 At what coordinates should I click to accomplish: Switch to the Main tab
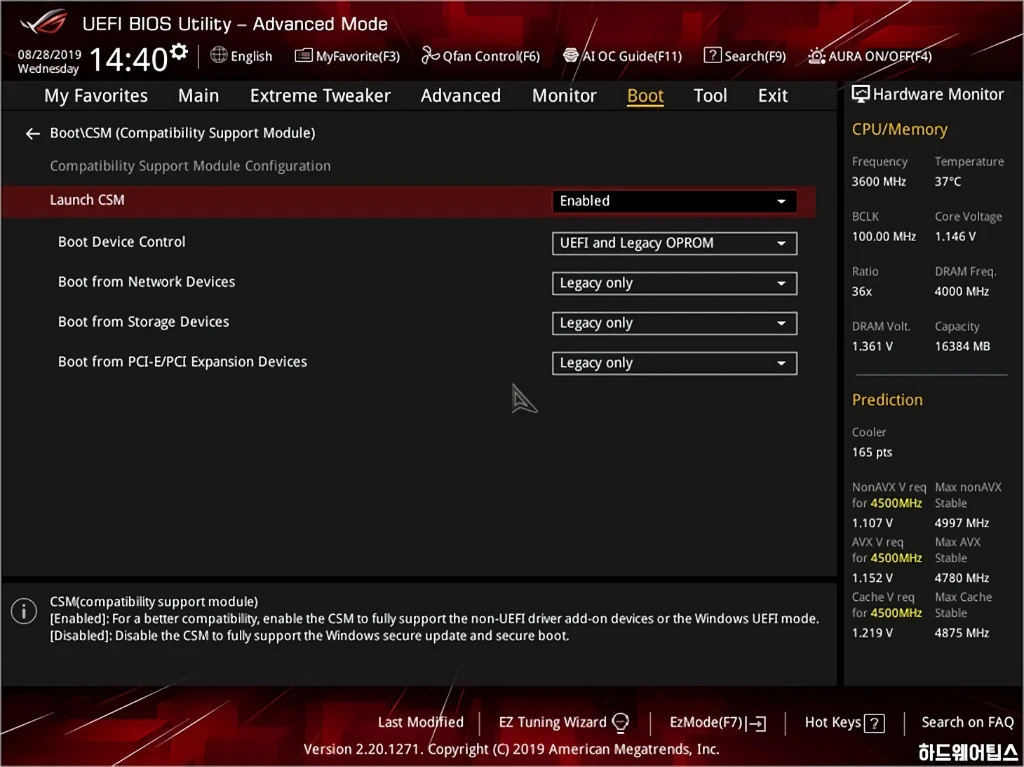[x=199, y=95]
